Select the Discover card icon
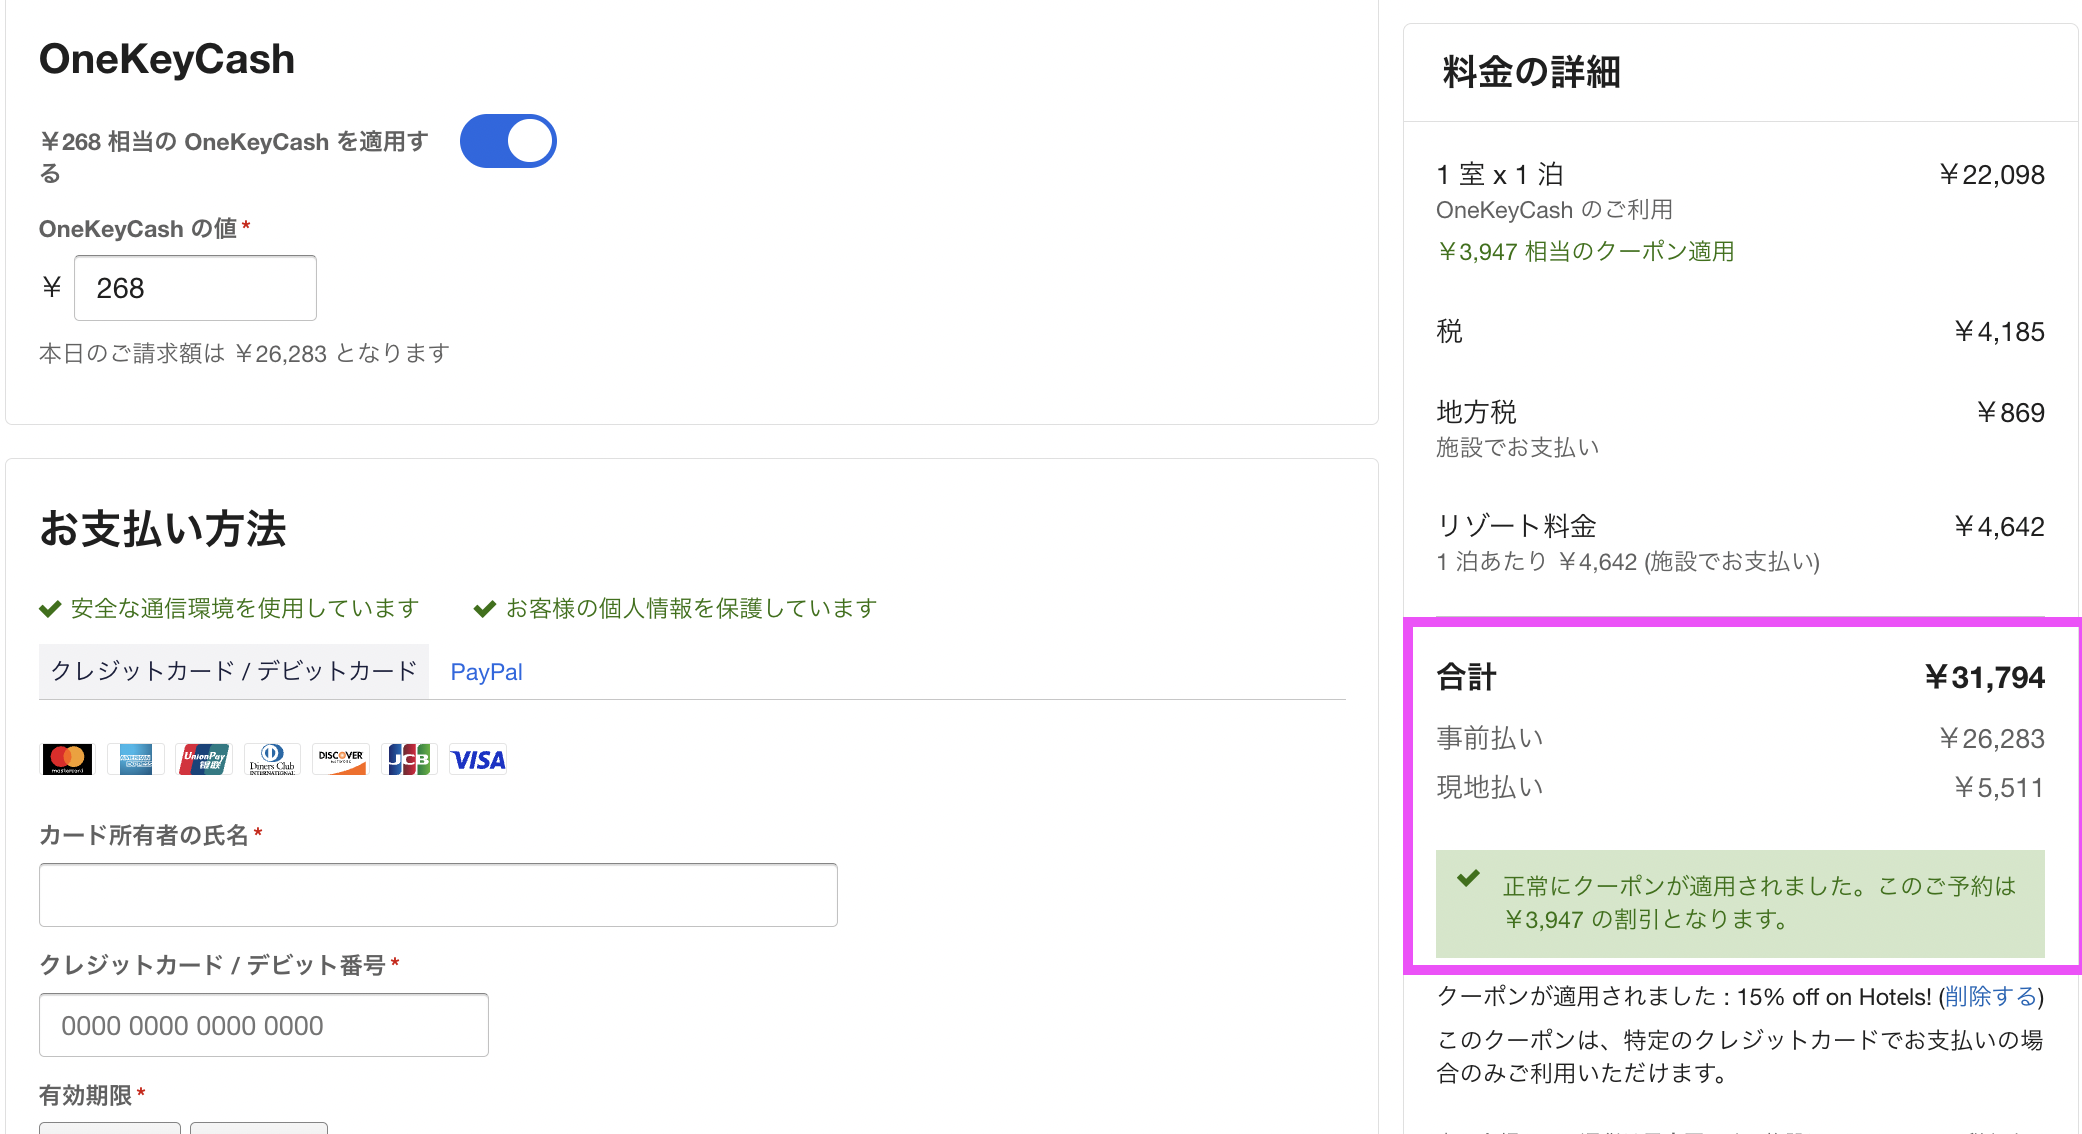The height and width of the screenshot is (1134, 2082). [340, 759]
